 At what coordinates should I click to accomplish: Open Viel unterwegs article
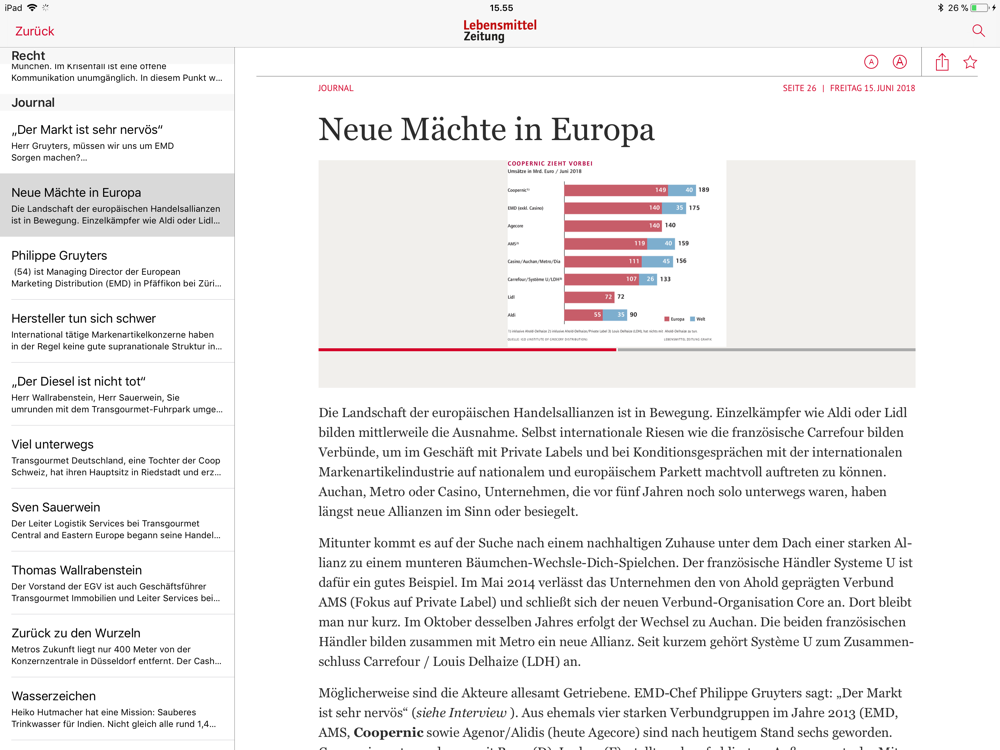point(117,457)
